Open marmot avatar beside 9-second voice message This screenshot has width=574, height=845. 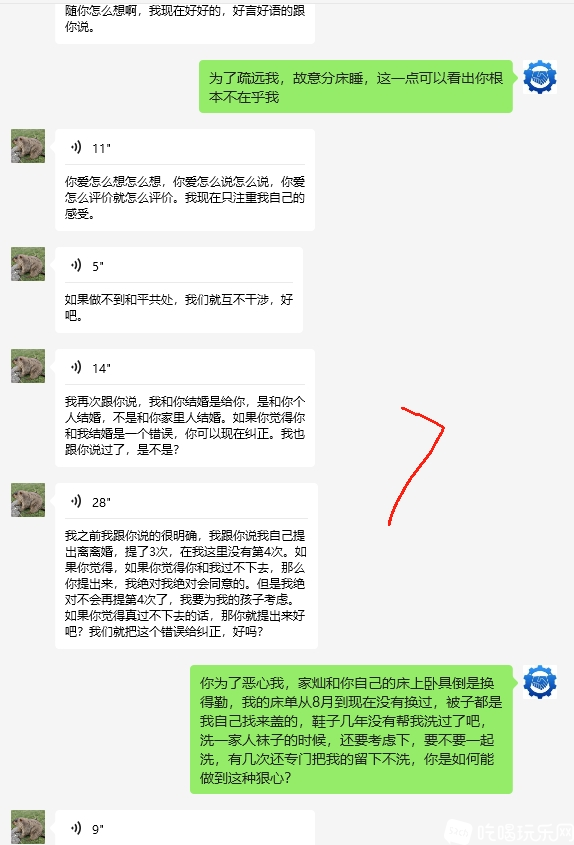28,827
